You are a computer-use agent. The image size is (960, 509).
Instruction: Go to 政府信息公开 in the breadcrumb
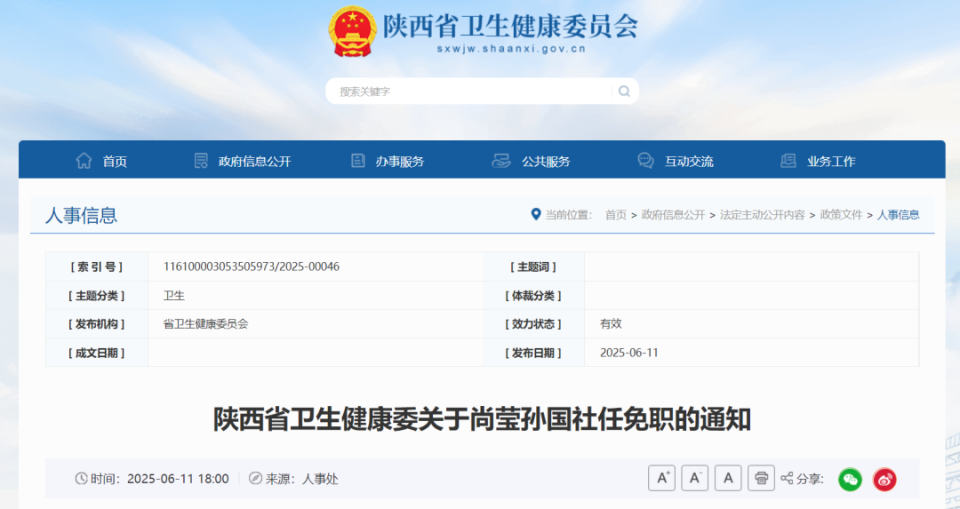pyautogui.click(x=673, y=214)
